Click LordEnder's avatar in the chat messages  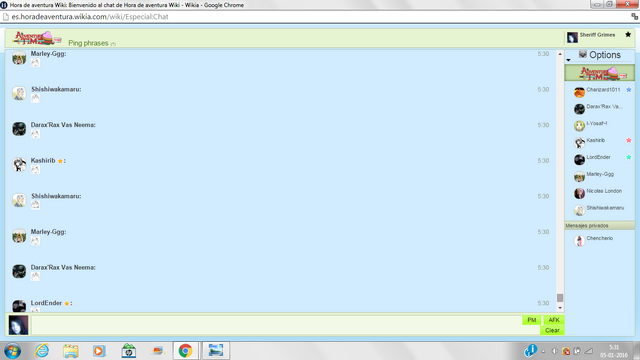pos(19,306)
